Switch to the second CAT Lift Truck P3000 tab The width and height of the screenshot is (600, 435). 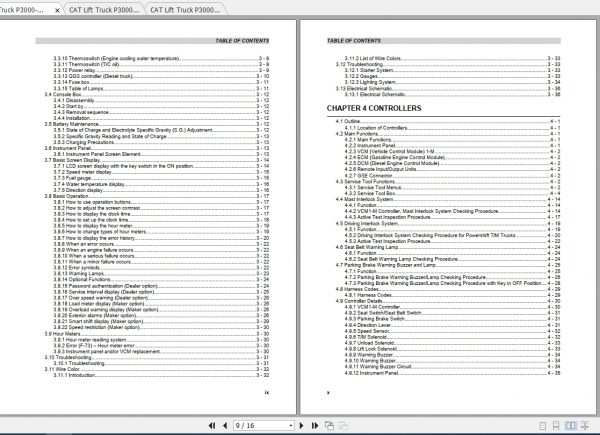coord(104,10)
